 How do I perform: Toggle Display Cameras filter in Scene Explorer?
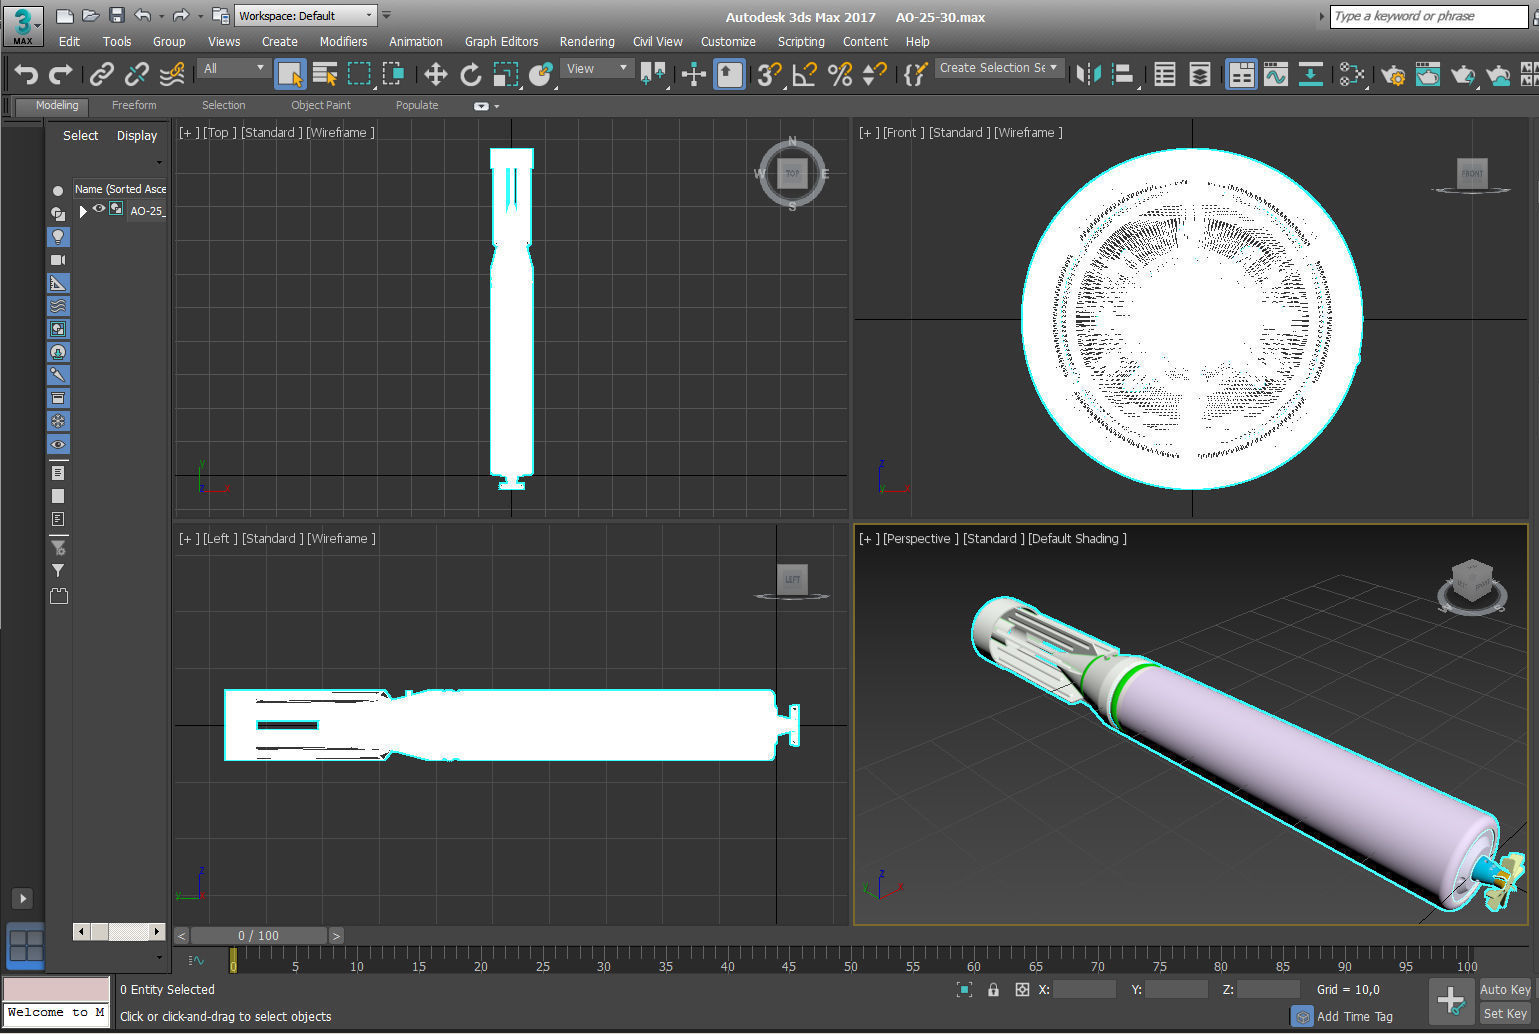58,260
